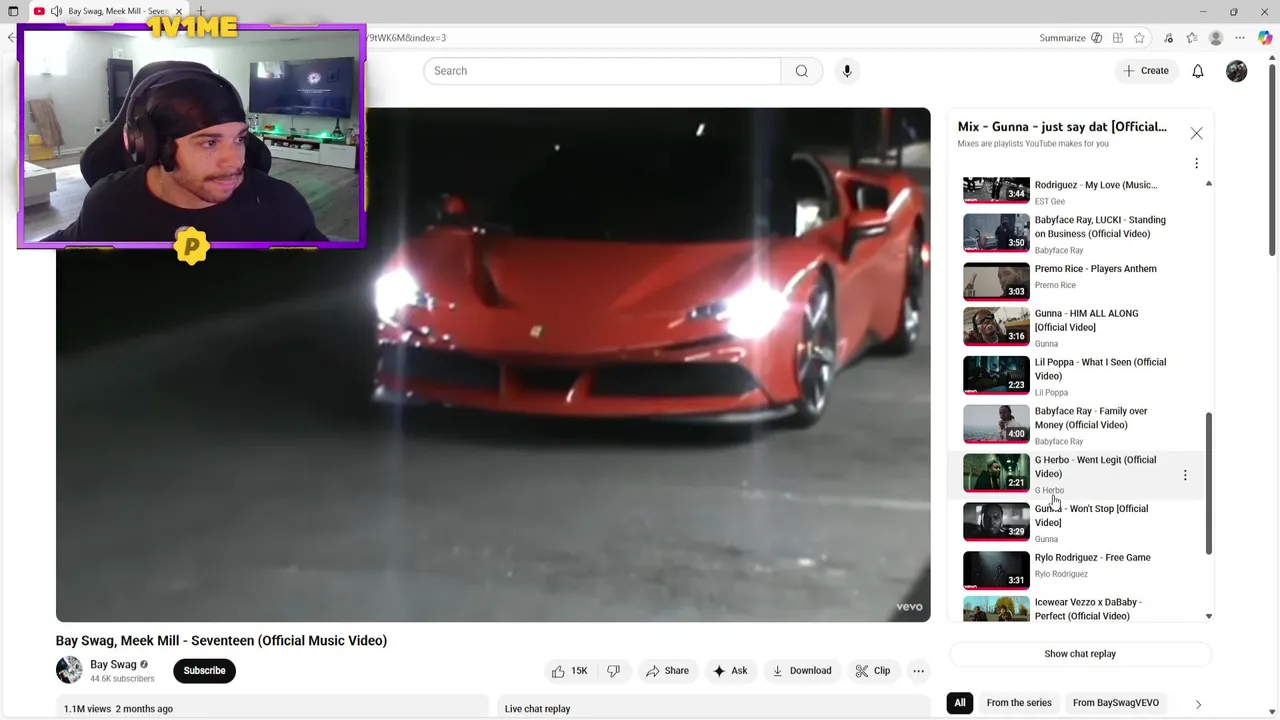Play Gunna HIM ALL ALONG thumbnail
Image resolution: width=1280 pixels, height=720 pixels.
coord(996,326)
